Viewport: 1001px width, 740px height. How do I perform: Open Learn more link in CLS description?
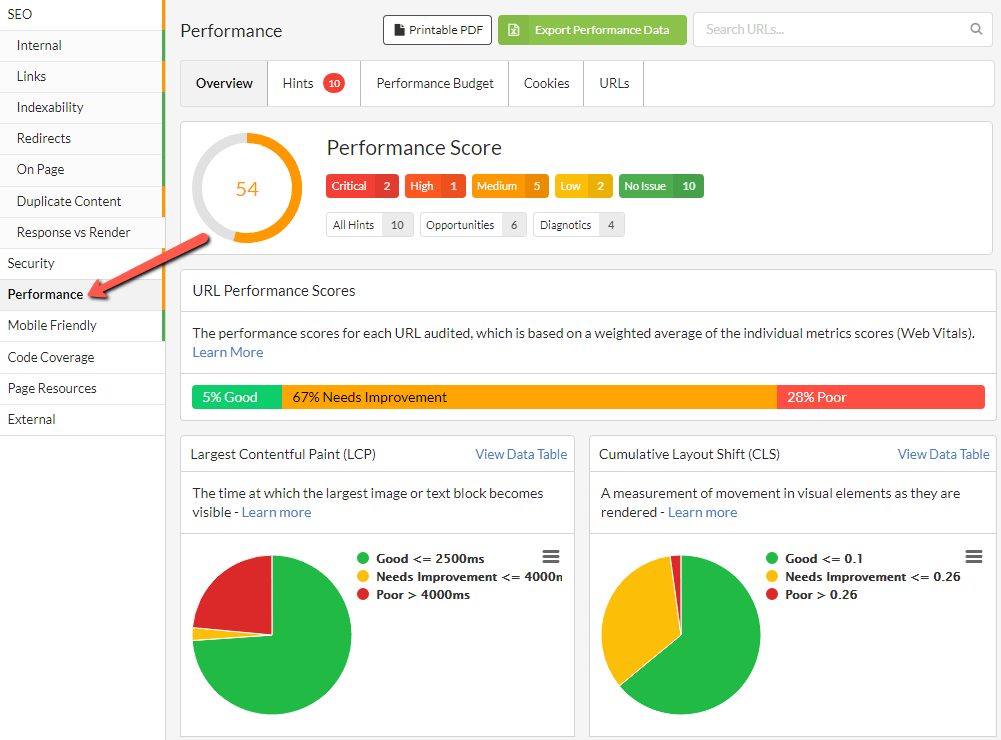click(x=702, y=512)
